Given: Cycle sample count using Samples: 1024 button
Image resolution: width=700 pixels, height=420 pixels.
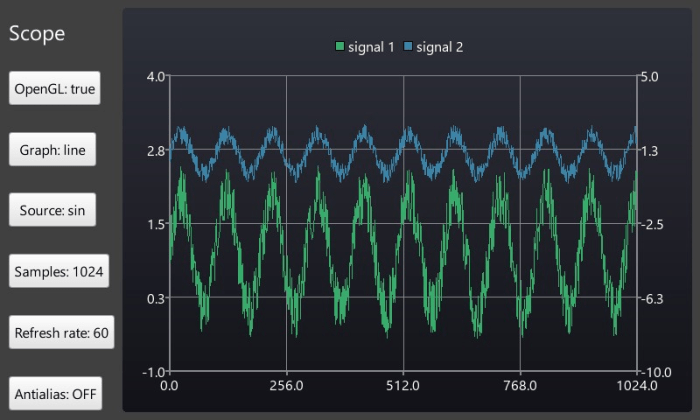Looking at the screenshot, I should (x=59, y=271).
